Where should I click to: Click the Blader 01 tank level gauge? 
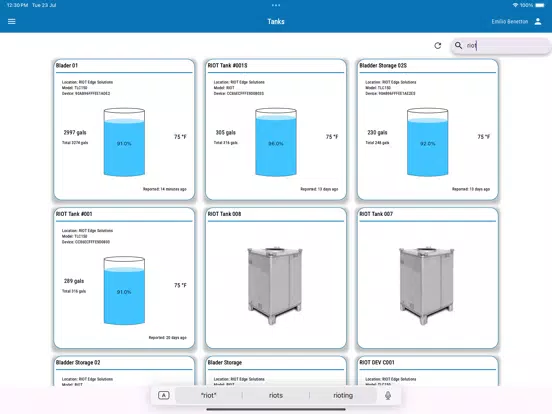pyautogui.click(x=124, y=142)
